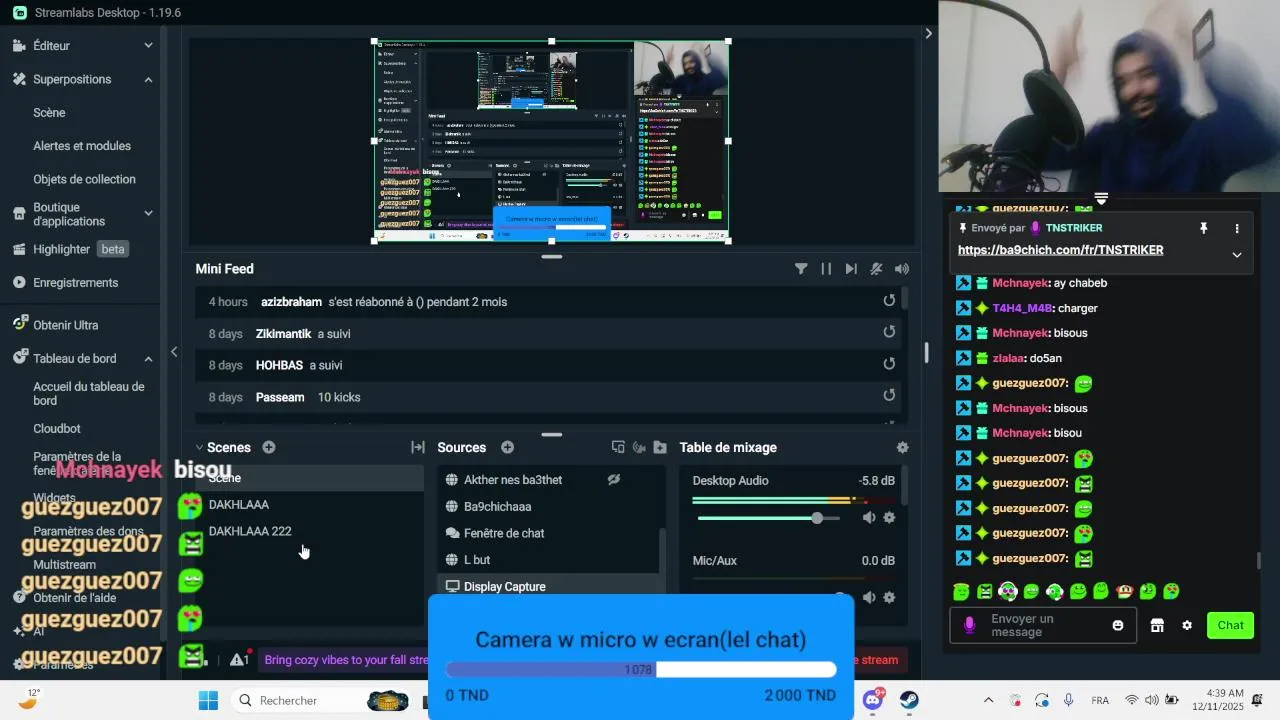Screen dimensions: 1280x720
Task: Replay the Passeam 10 kicks alert
Action: [x=889, y=396]
